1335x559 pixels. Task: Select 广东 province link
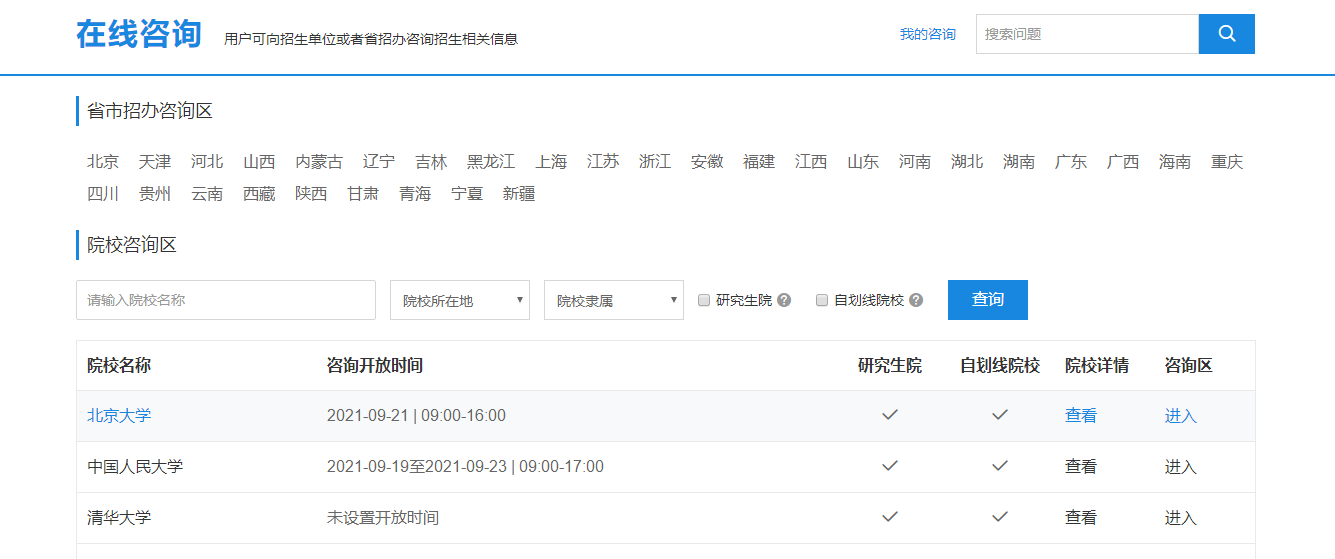tap(1071, 162)
